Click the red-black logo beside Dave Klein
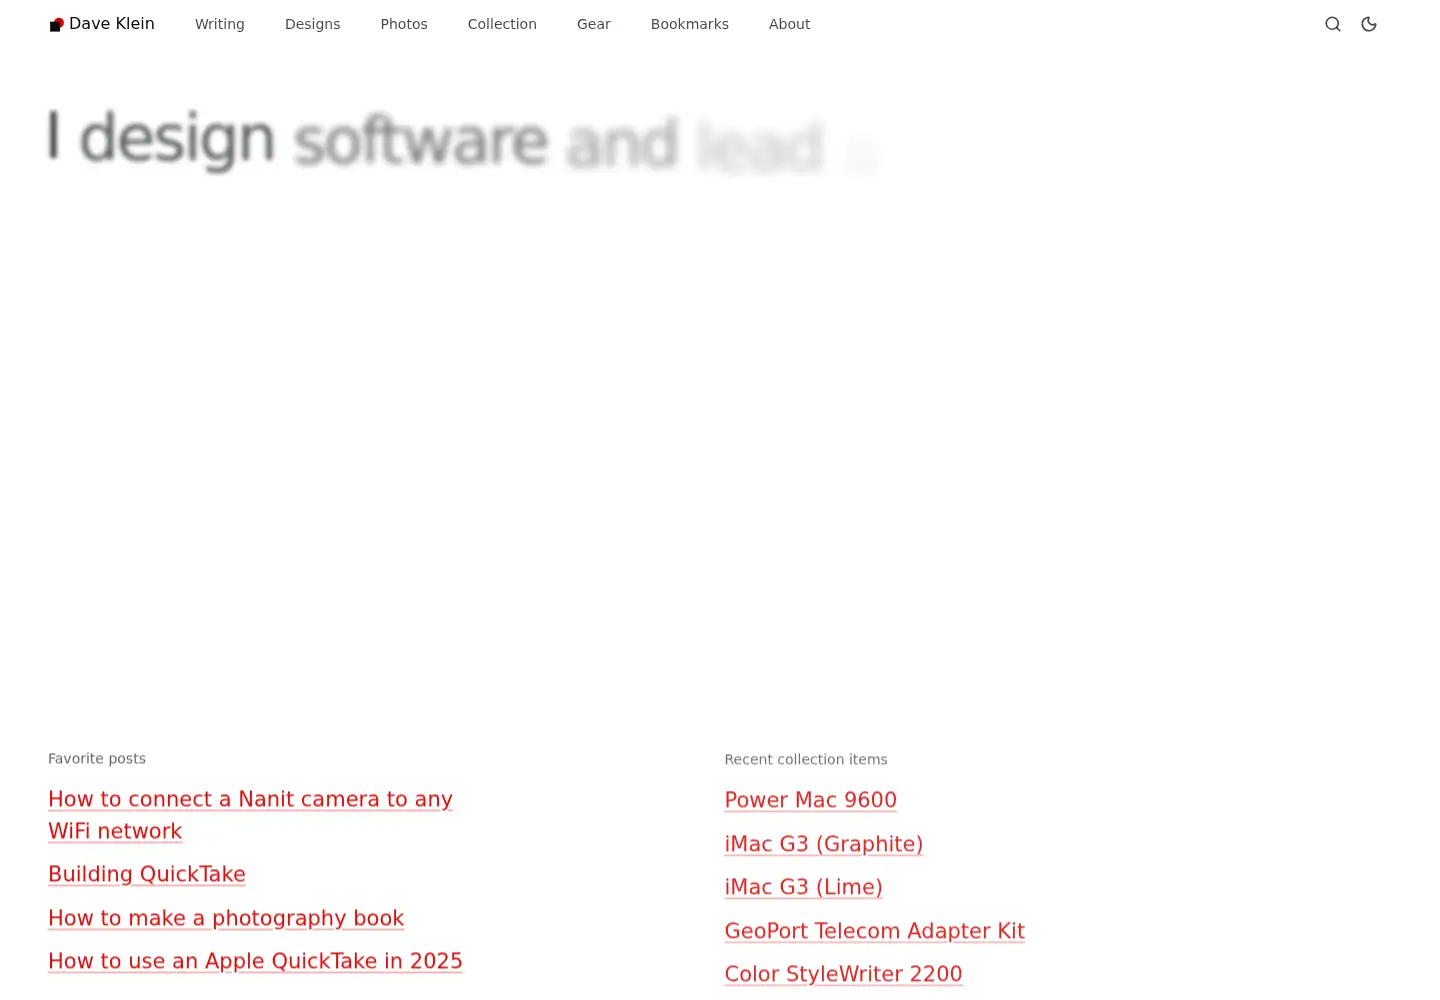Screen dimensions: 1440x1000 tap(57, 24)
